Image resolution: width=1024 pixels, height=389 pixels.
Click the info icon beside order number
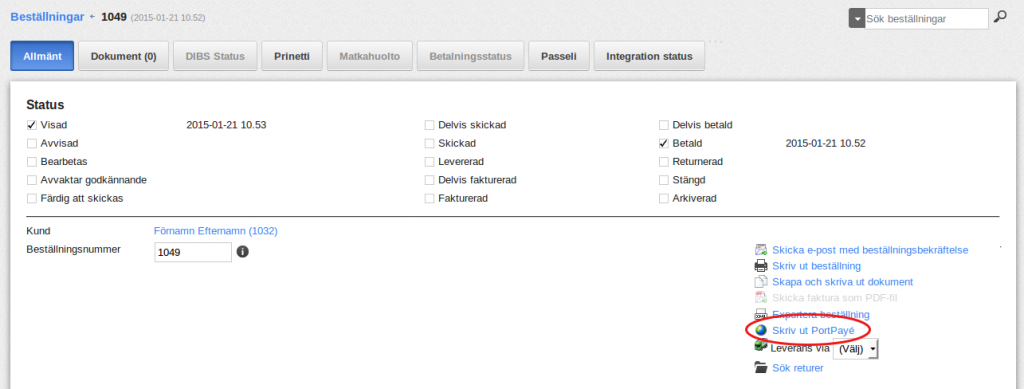coord(242,251)
